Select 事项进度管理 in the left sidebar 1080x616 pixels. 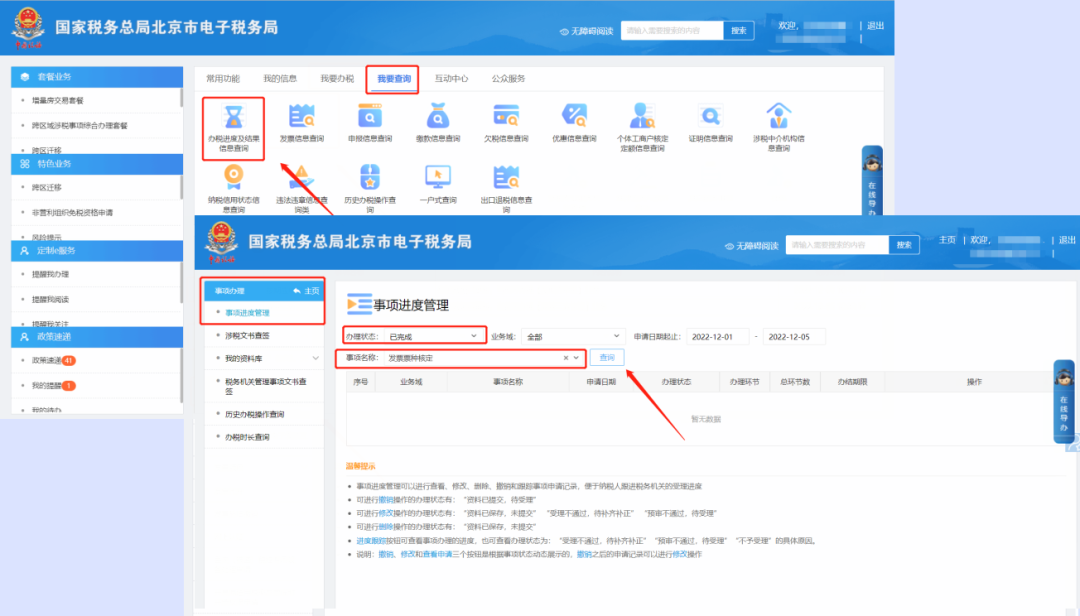[x=247, y=313]
